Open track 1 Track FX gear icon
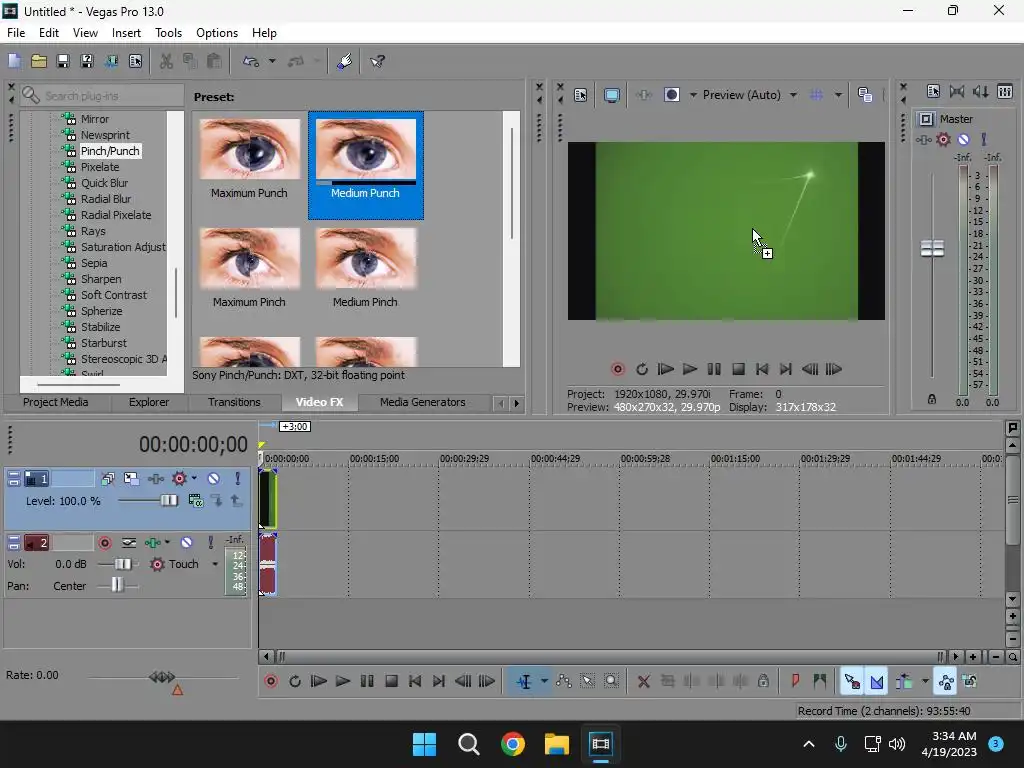The height and width of the screenshot is (768, 1024). (x=179, y=479)
